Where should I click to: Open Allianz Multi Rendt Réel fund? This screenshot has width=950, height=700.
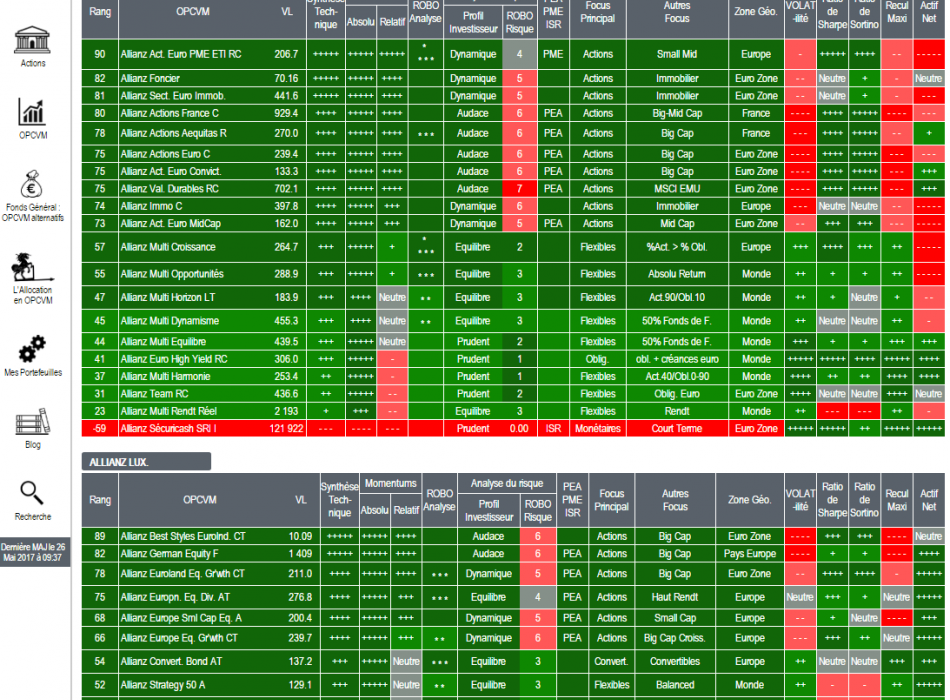coord(168,411)
